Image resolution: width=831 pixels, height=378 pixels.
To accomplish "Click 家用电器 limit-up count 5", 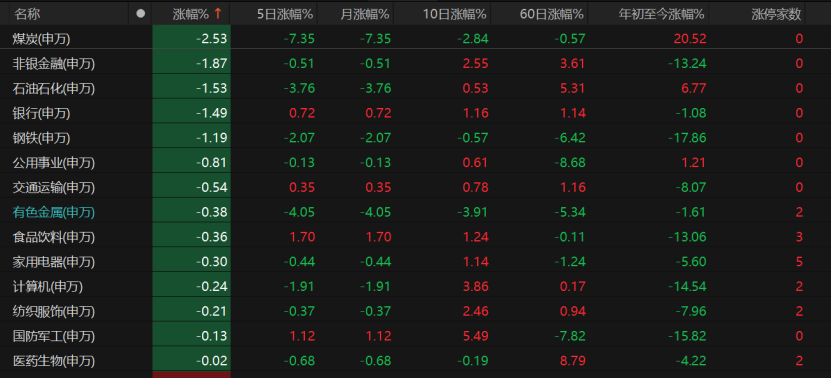I will coord(799,261).
